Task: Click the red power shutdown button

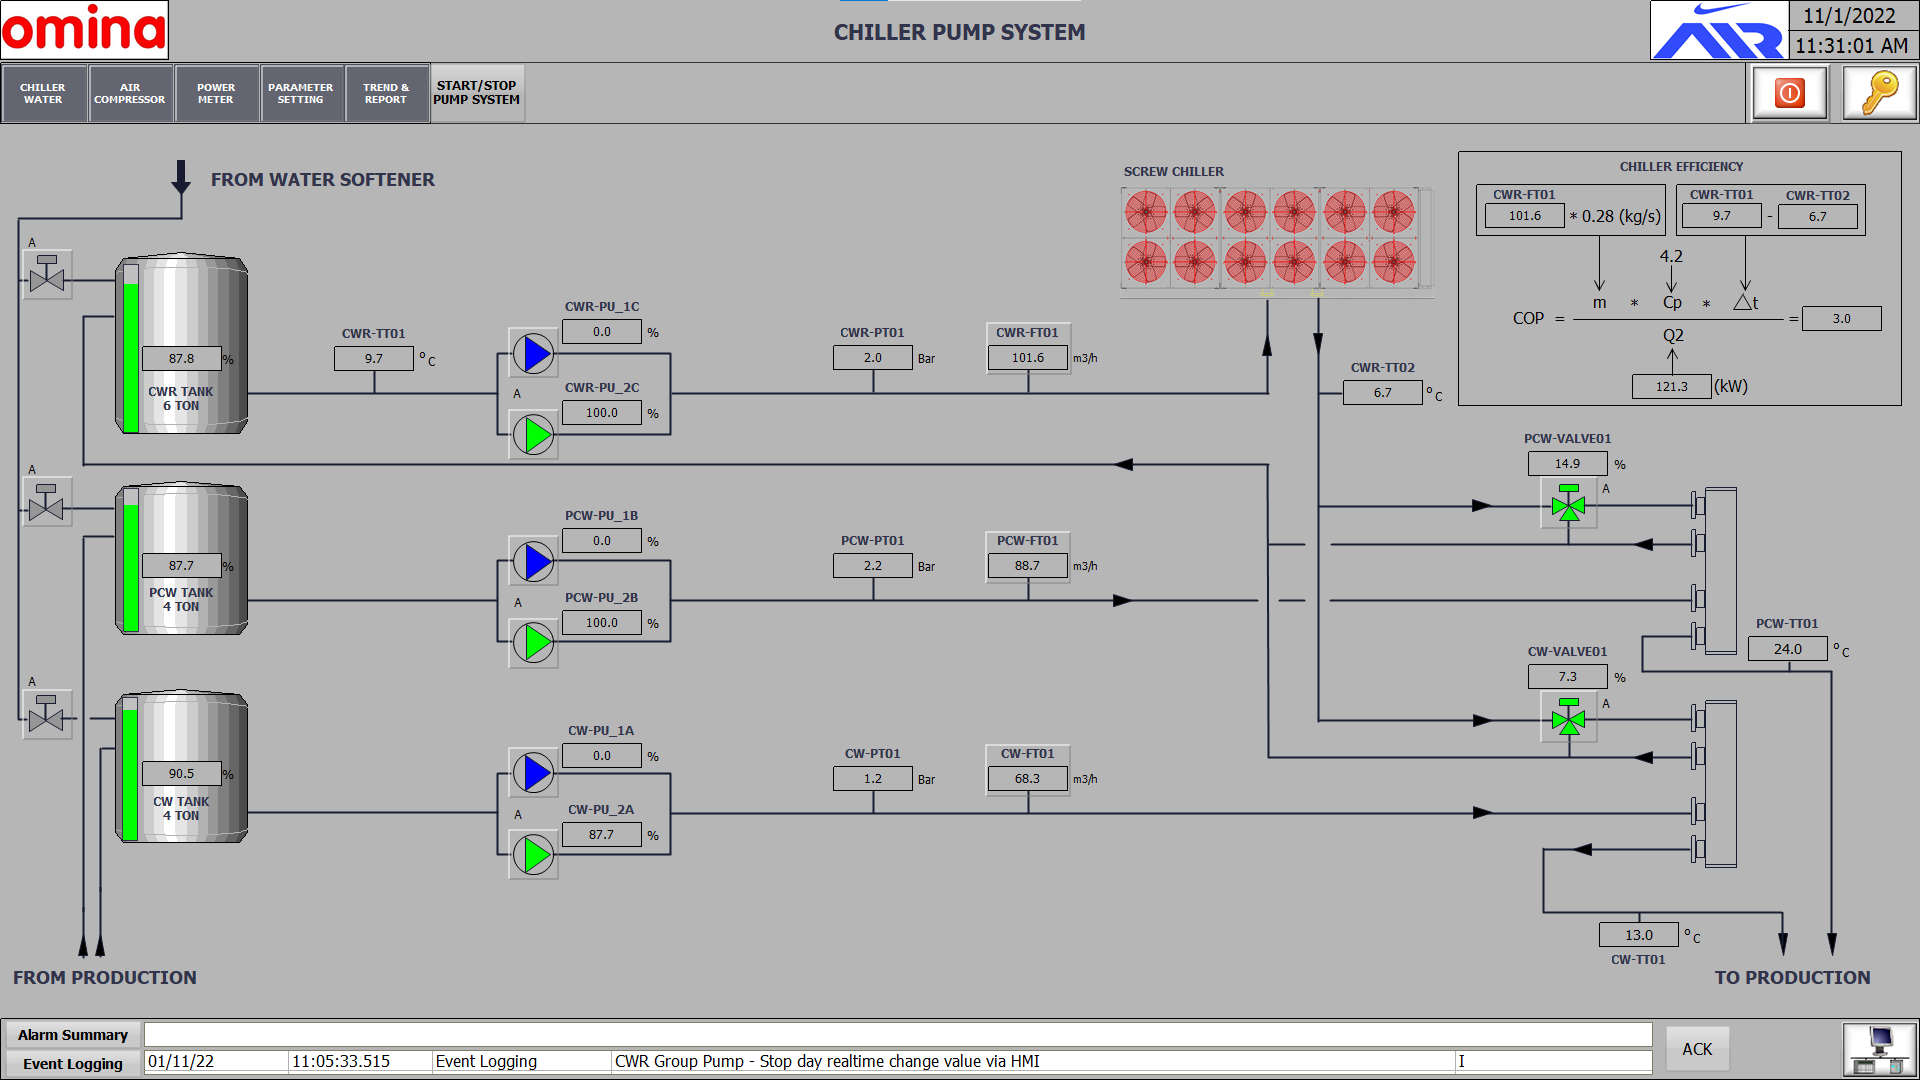Action: tap(1790, 93)
